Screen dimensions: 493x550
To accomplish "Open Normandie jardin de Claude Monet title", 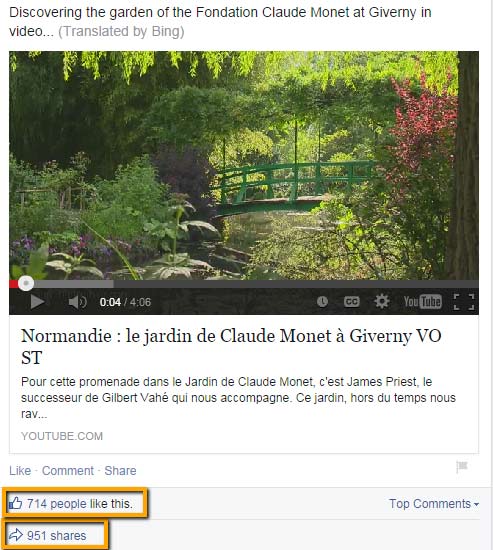I will pos(231,347).
